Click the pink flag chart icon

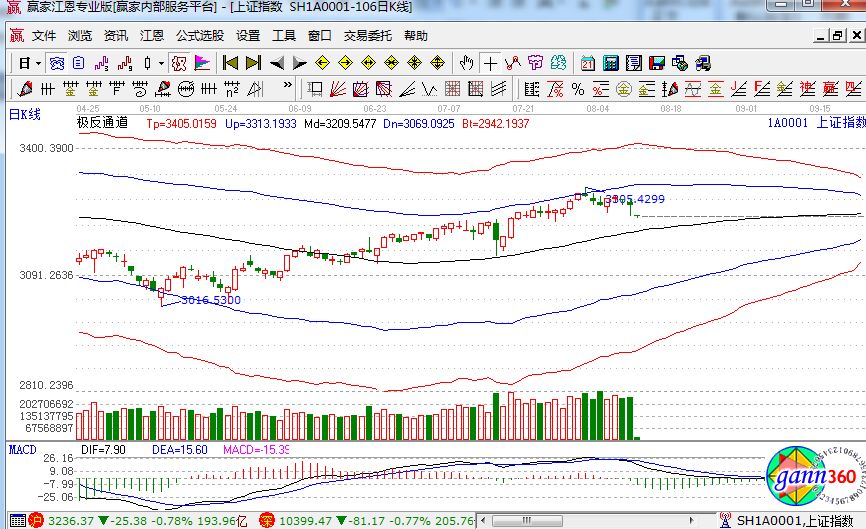point(201,63)
